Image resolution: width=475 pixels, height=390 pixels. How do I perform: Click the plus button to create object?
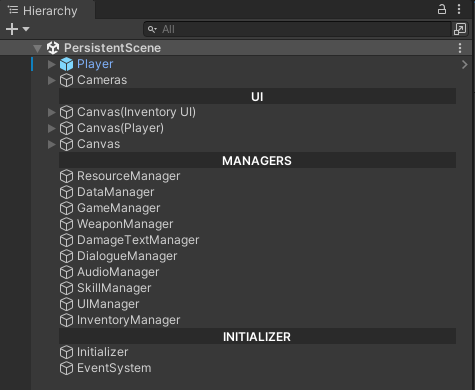[x=12, y=29]
